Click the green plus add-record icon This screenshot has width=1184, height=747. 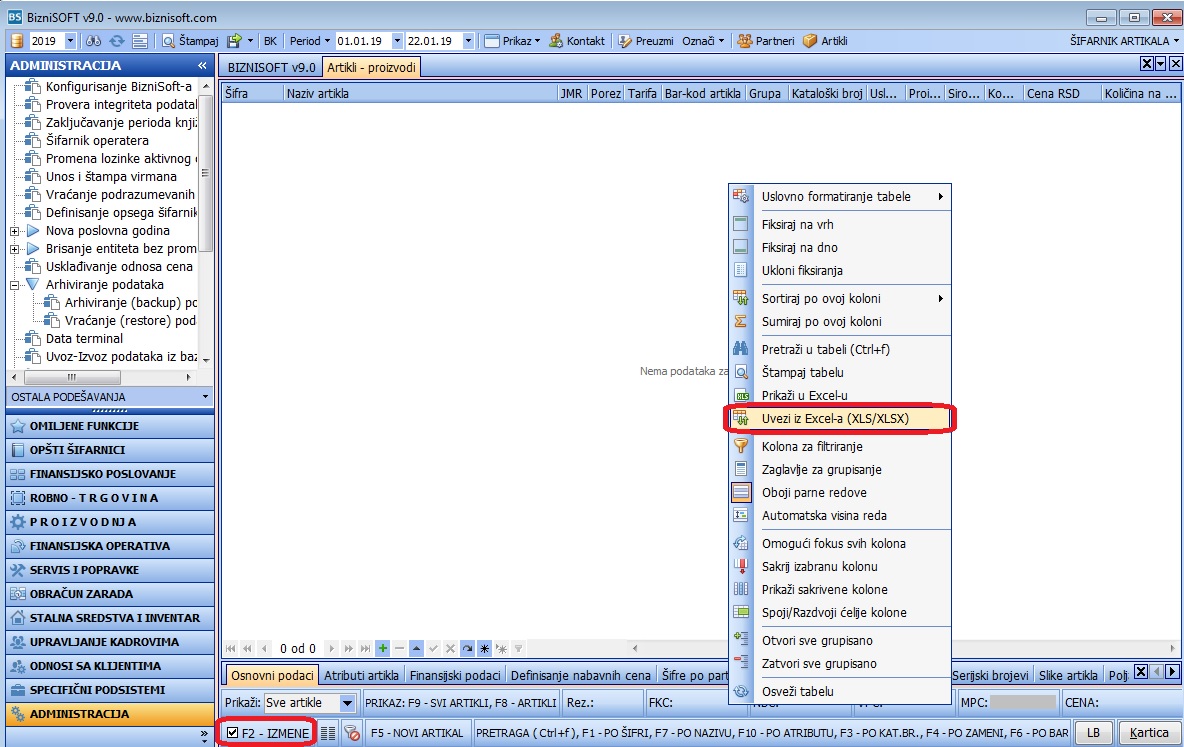point(383,648)
